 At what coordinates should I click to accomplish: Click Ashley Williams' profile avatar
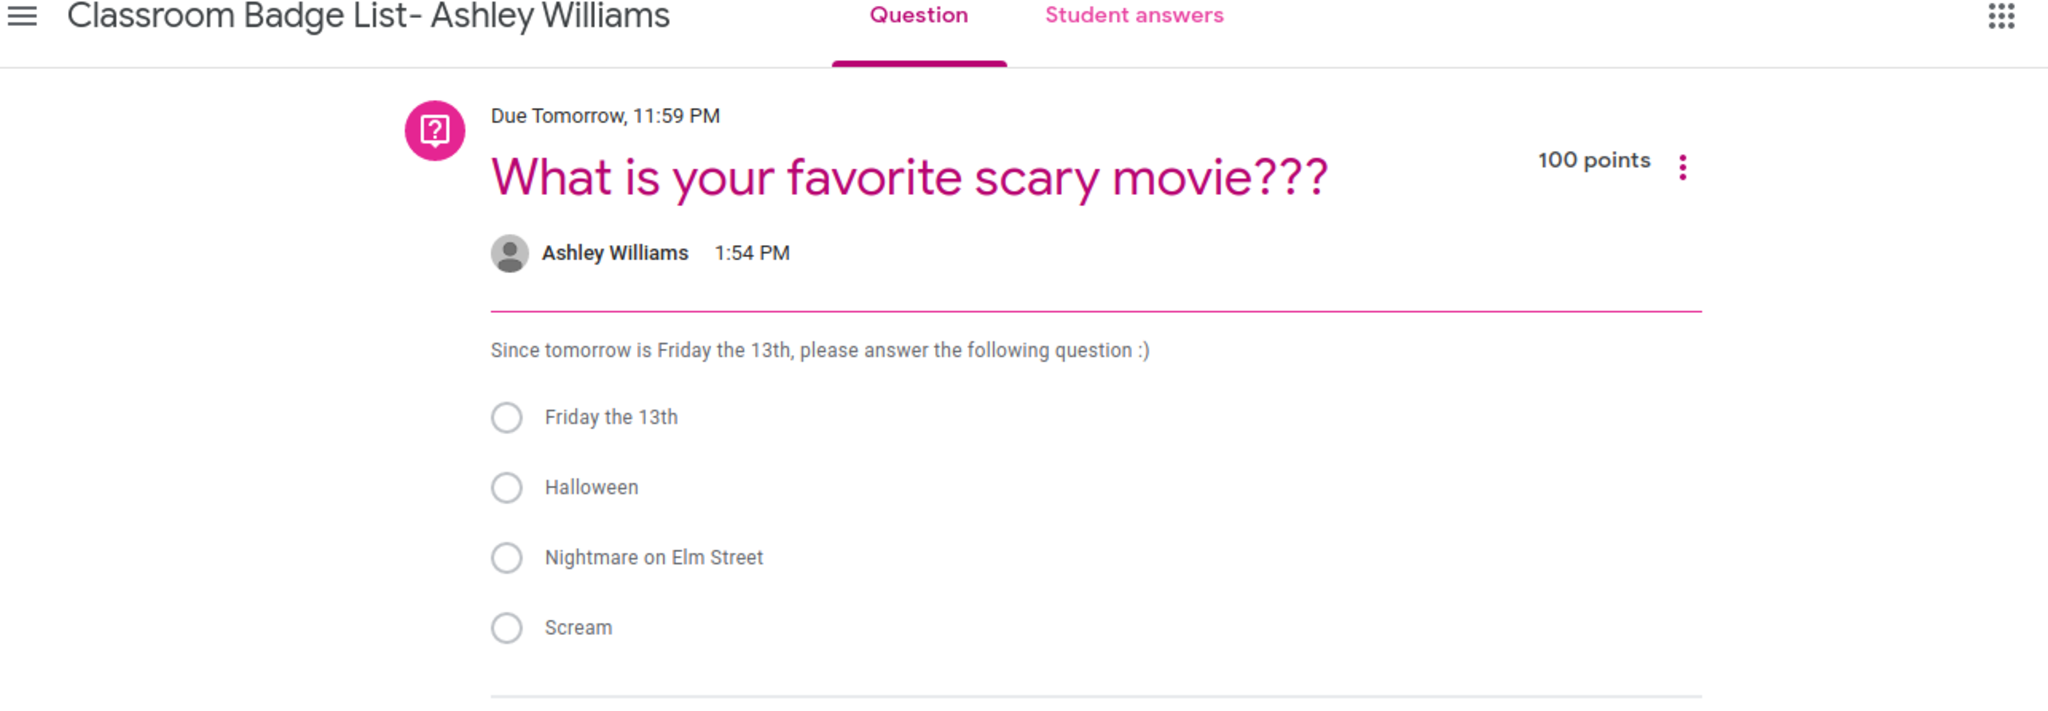coord(510,253)
